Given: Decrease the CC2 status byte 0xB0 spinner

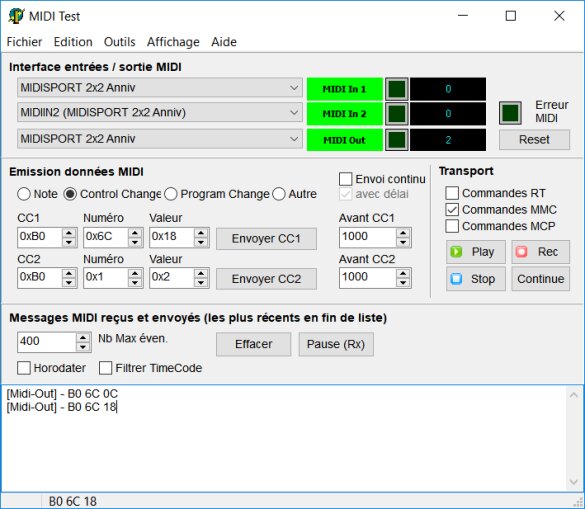Looking at the screenshot, I should 69,283.
